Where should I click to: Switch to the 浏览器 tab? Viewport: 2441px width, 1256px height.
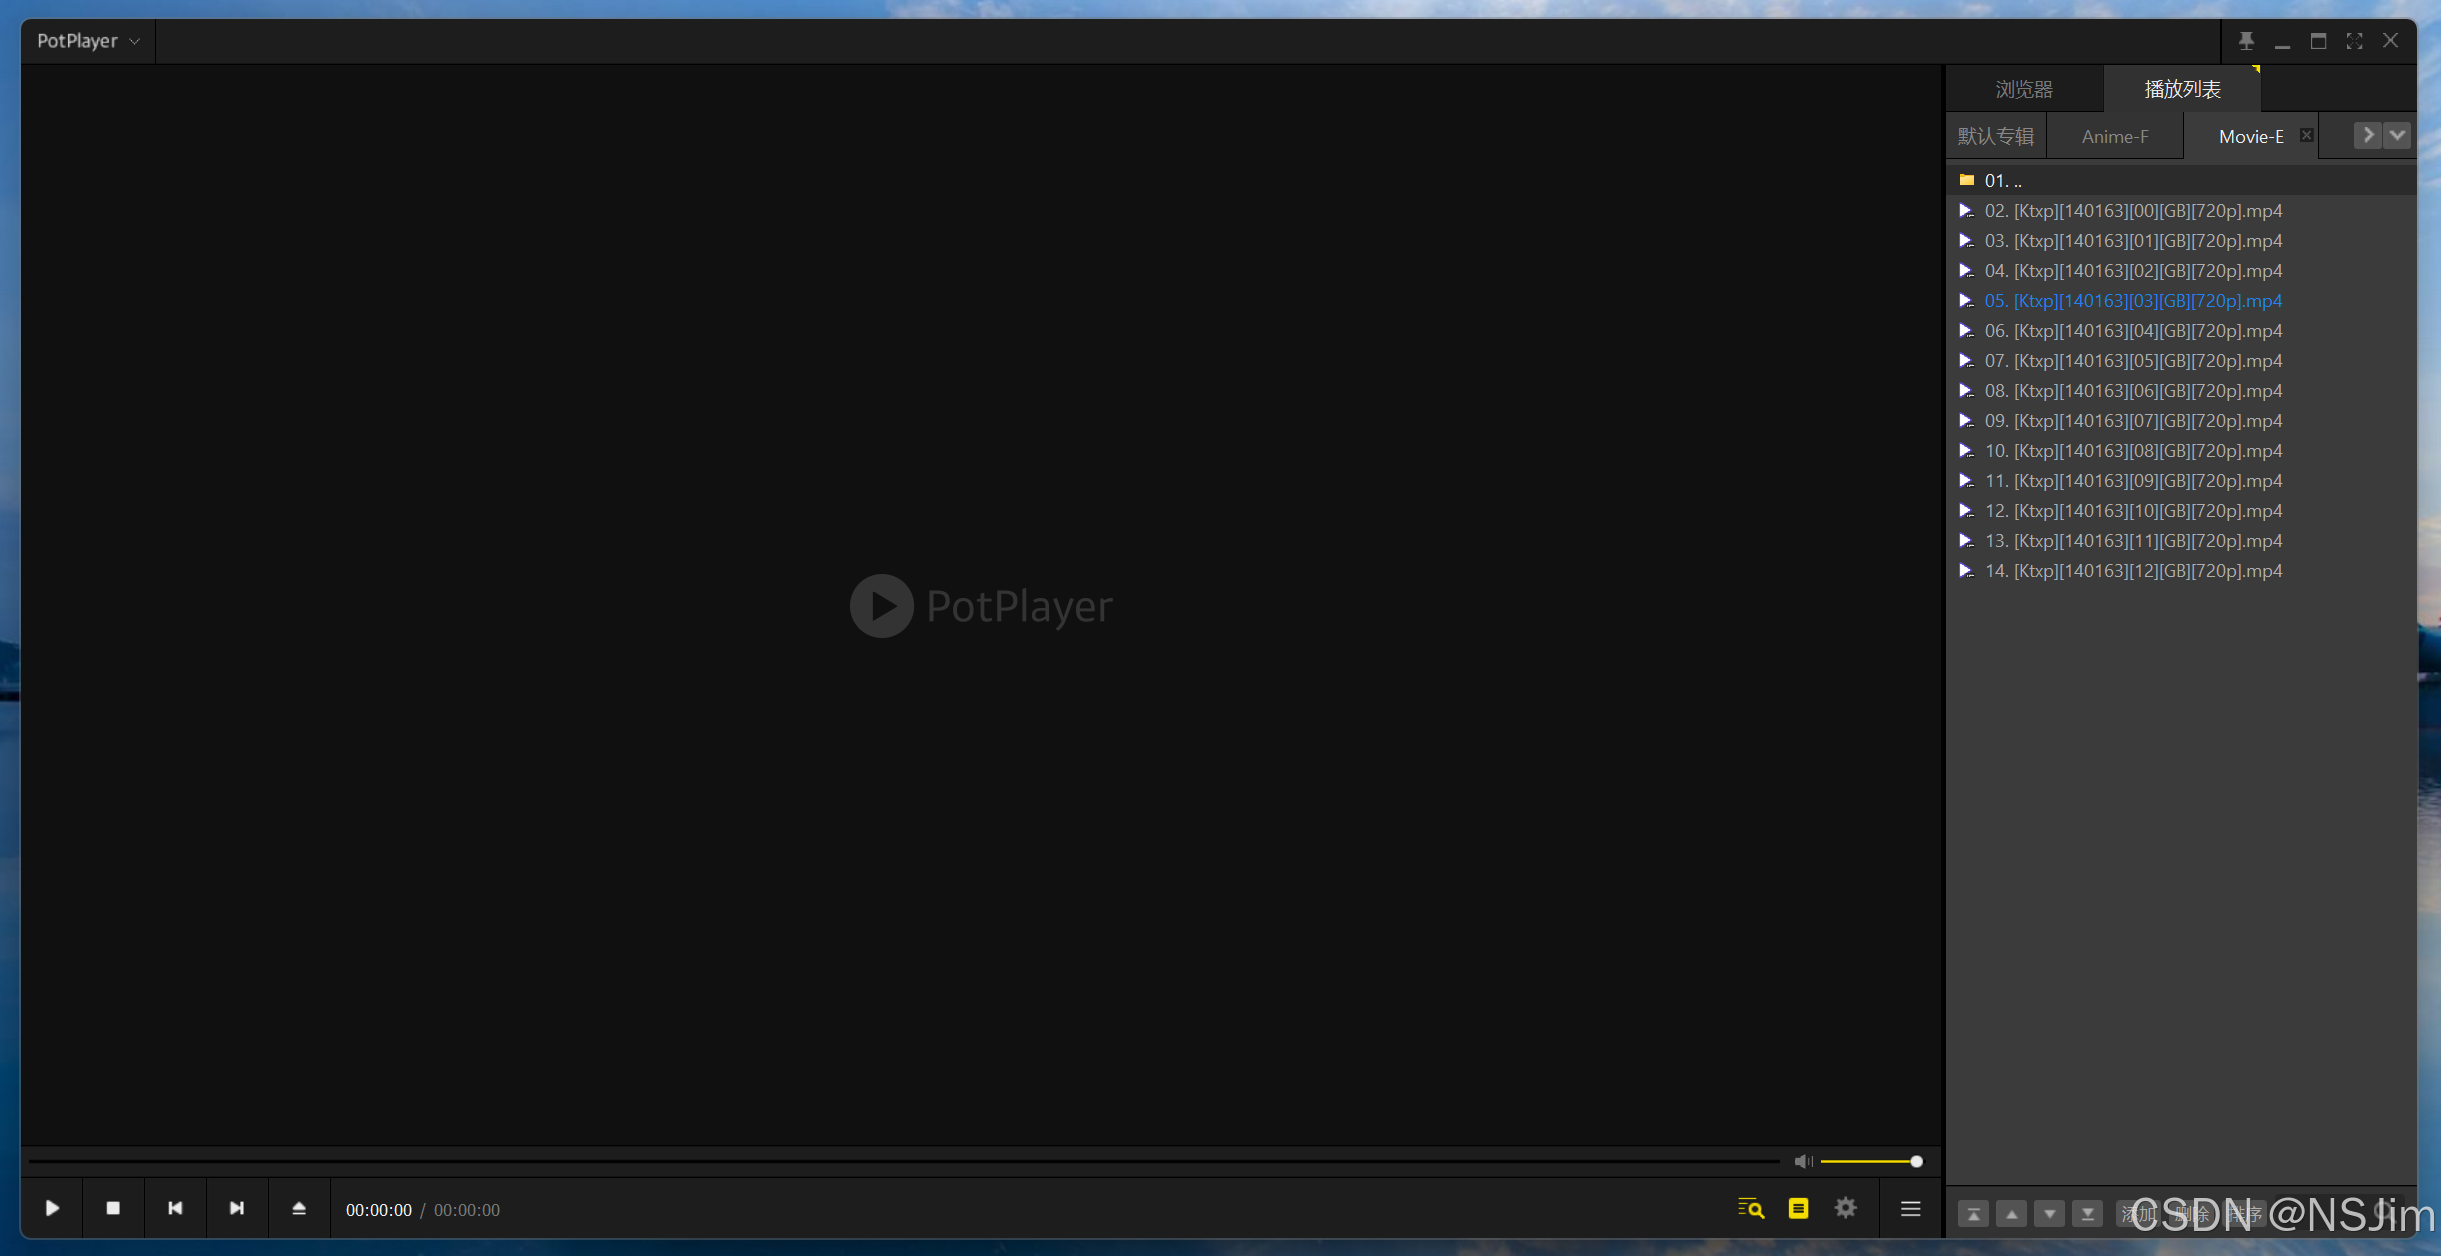coord(2024,89)
